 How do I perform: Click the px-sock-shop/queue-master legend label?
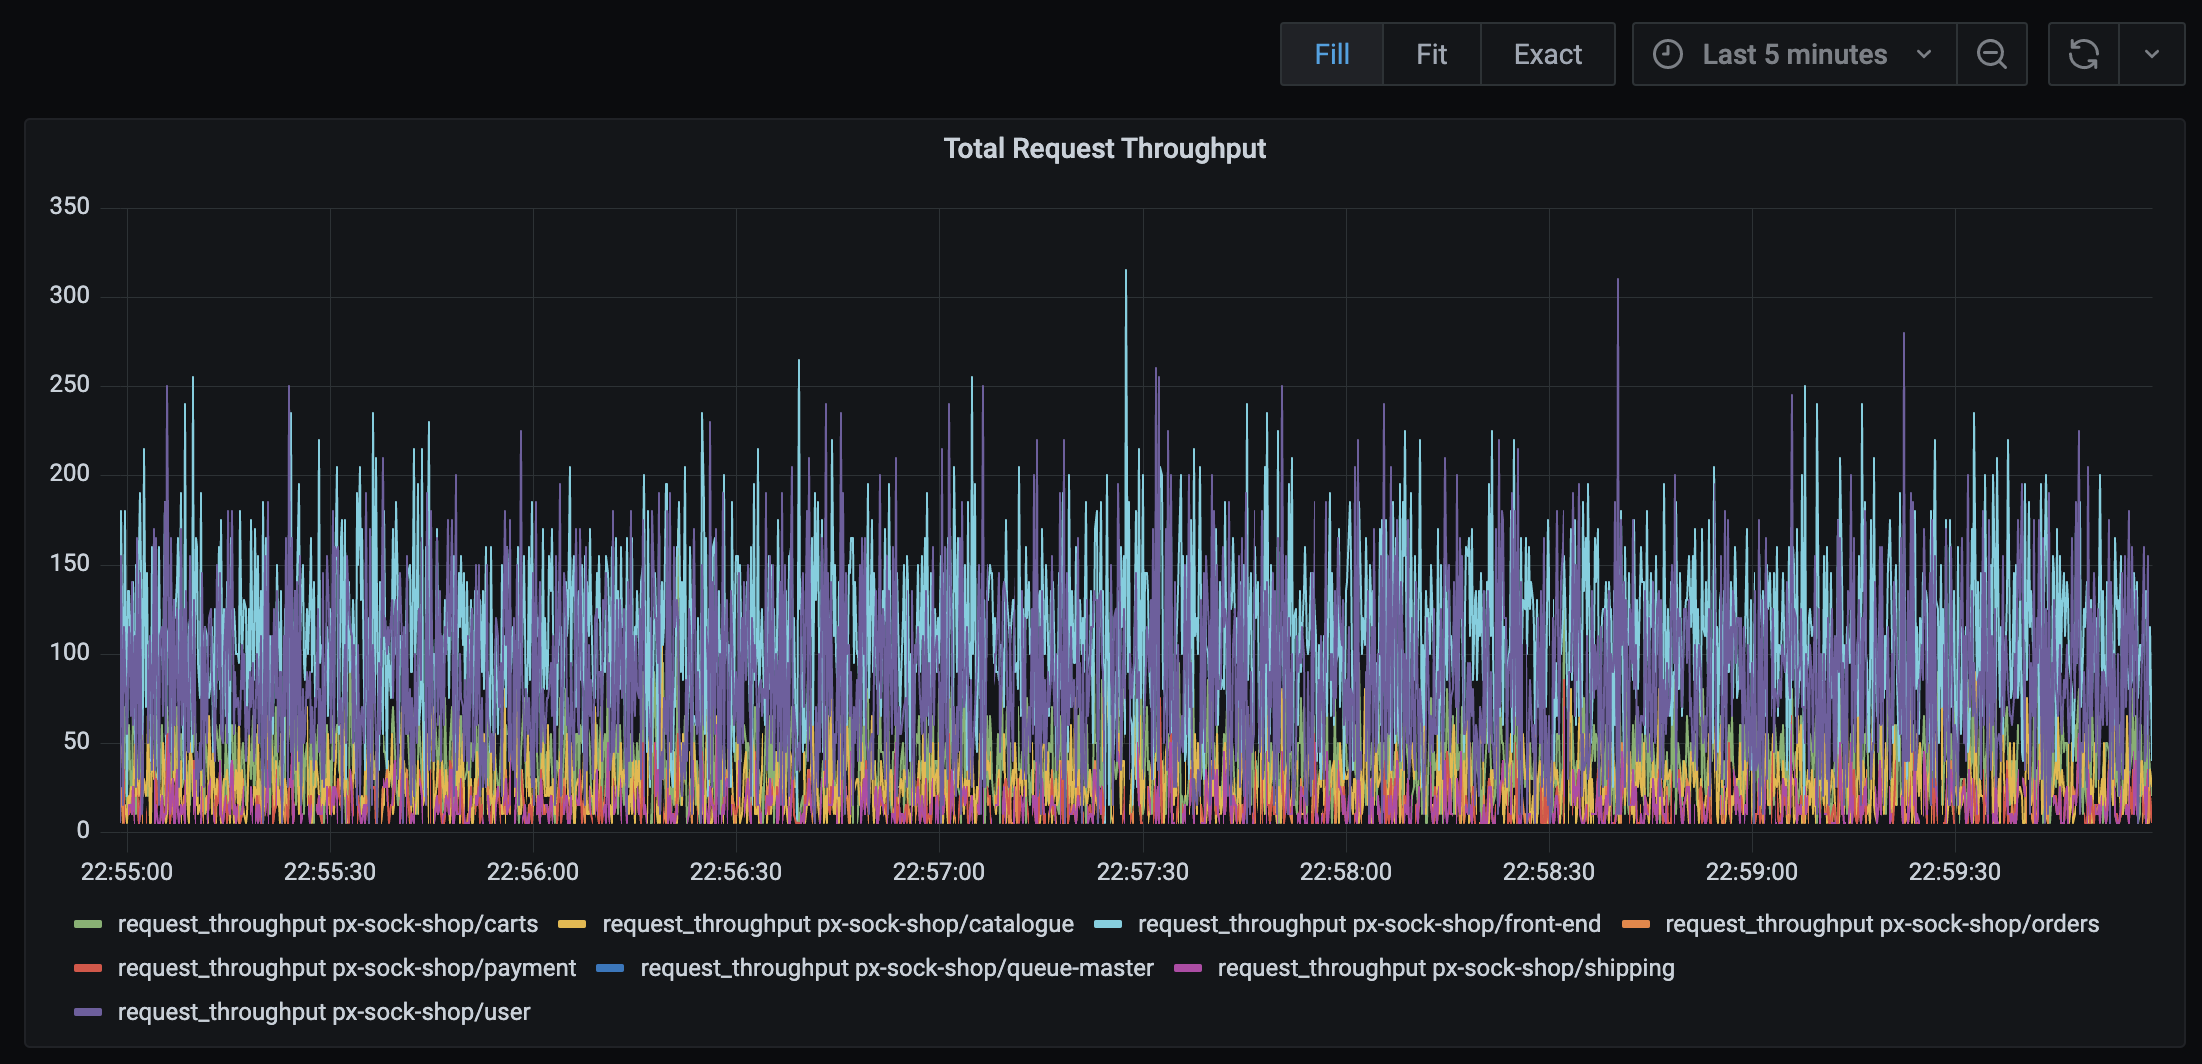(896, 968)
